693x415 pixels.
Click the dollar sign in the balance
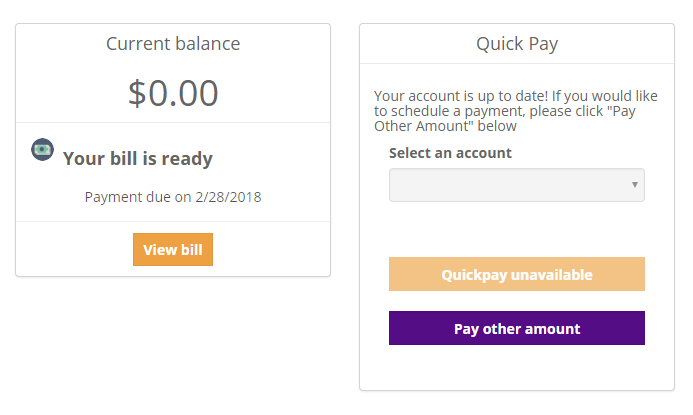(x=138, y=93)
